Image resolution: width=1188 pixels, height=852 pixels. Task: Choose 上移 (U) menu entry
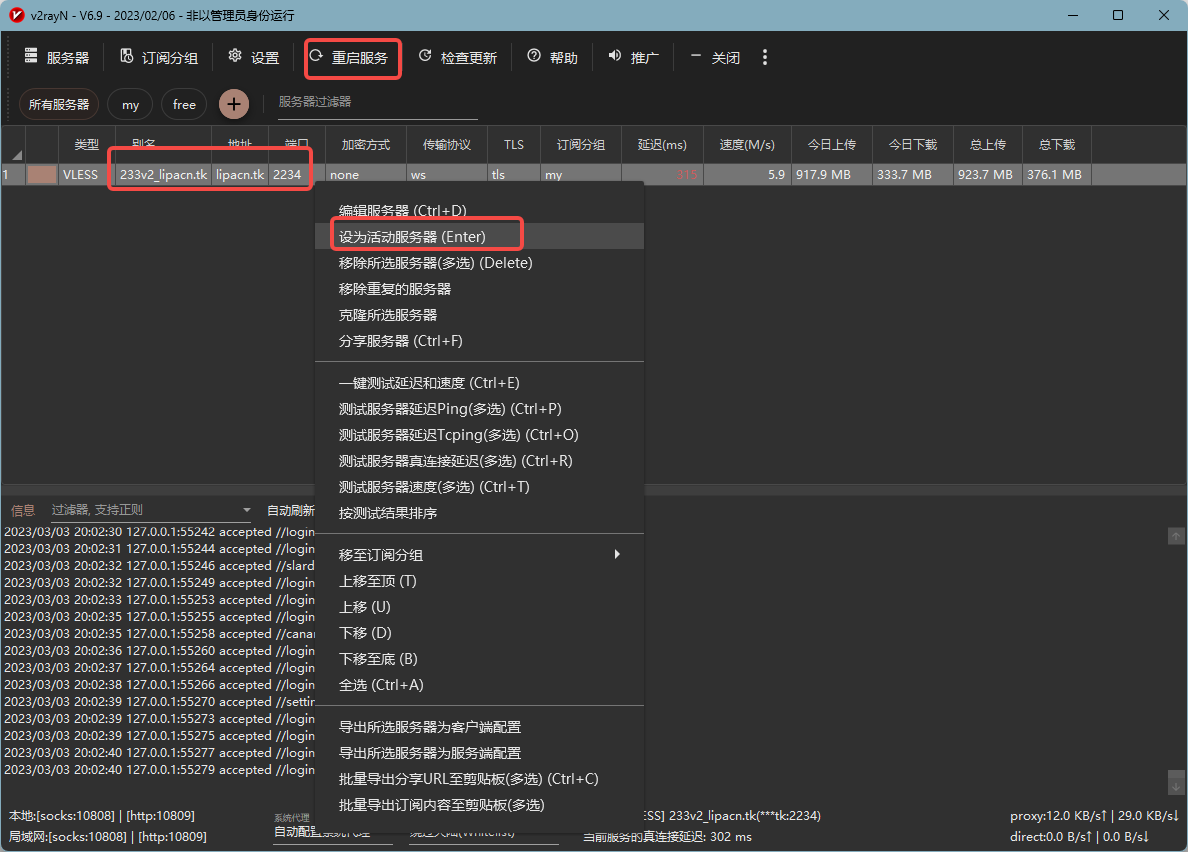[479, 607]
